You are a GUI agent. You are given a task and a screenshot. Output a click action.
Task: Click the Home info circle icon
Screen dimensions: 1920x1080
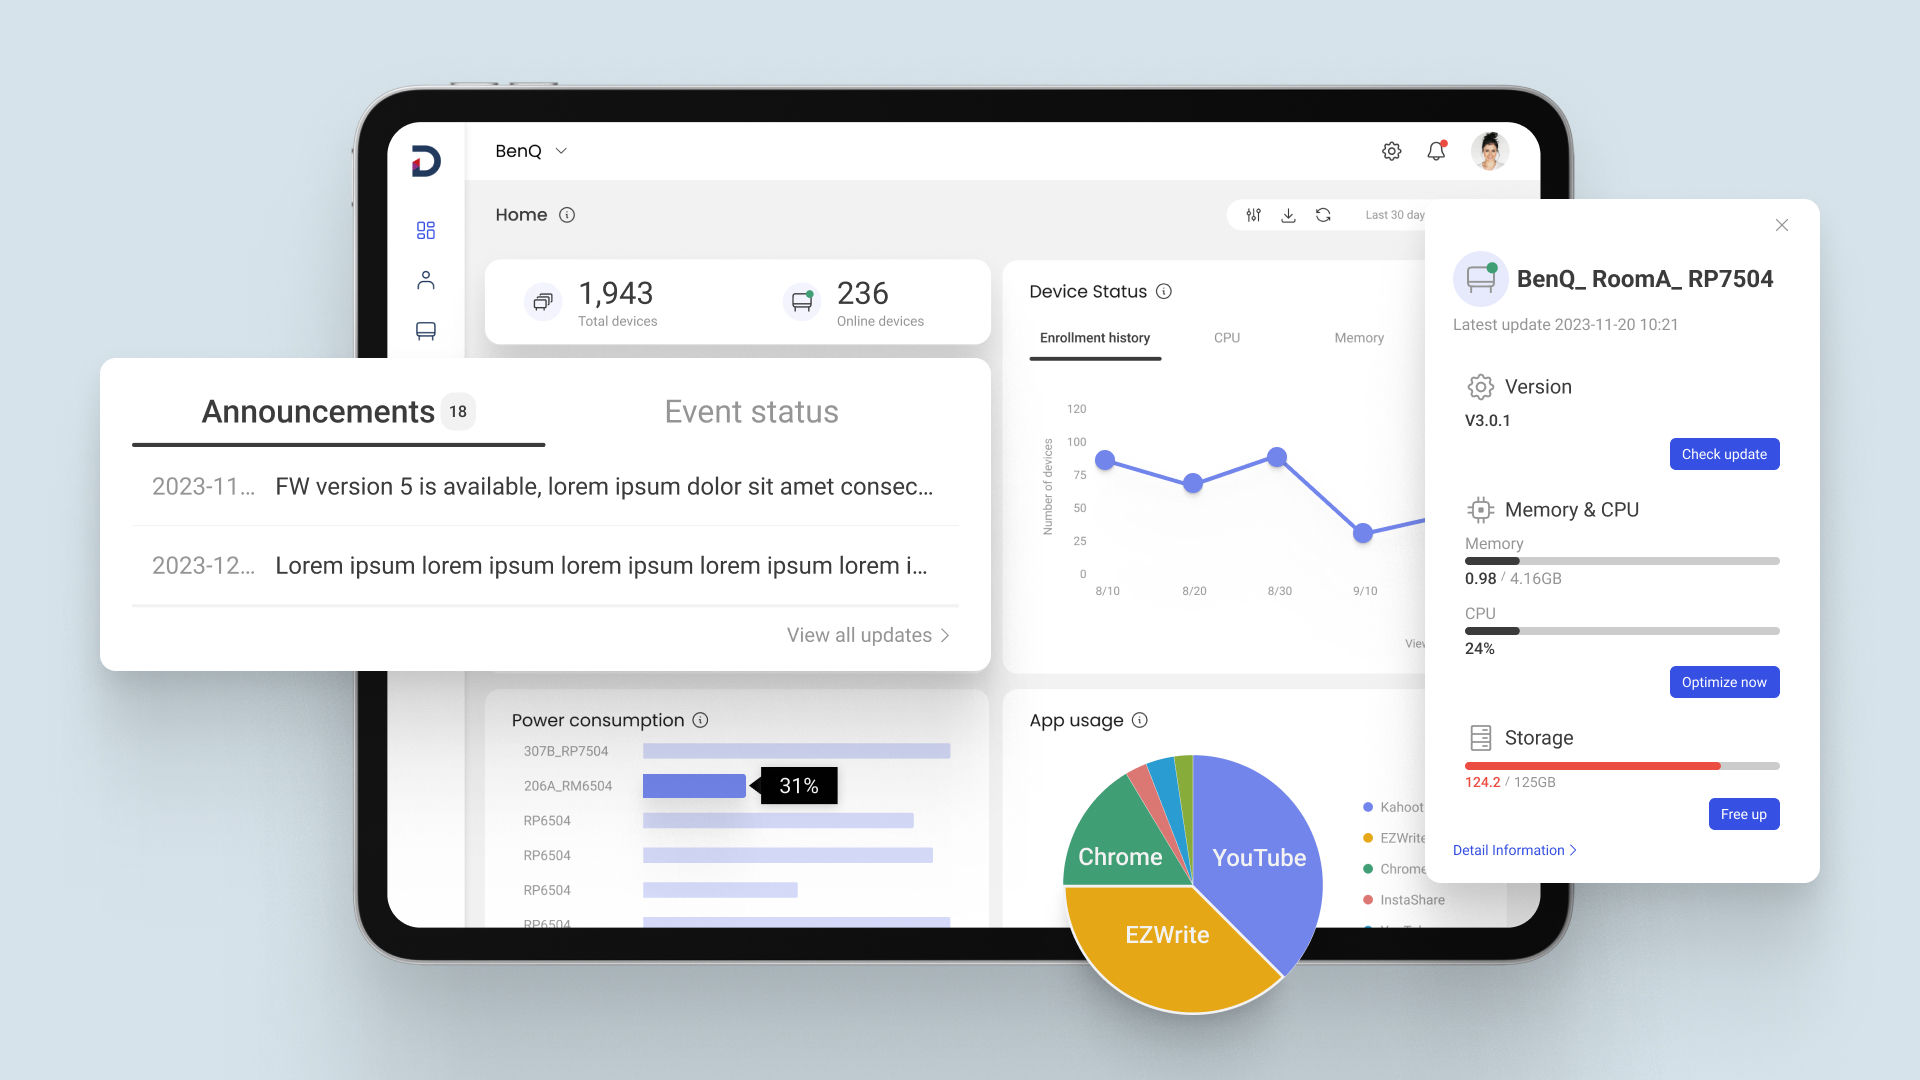[x=570, y=215]
